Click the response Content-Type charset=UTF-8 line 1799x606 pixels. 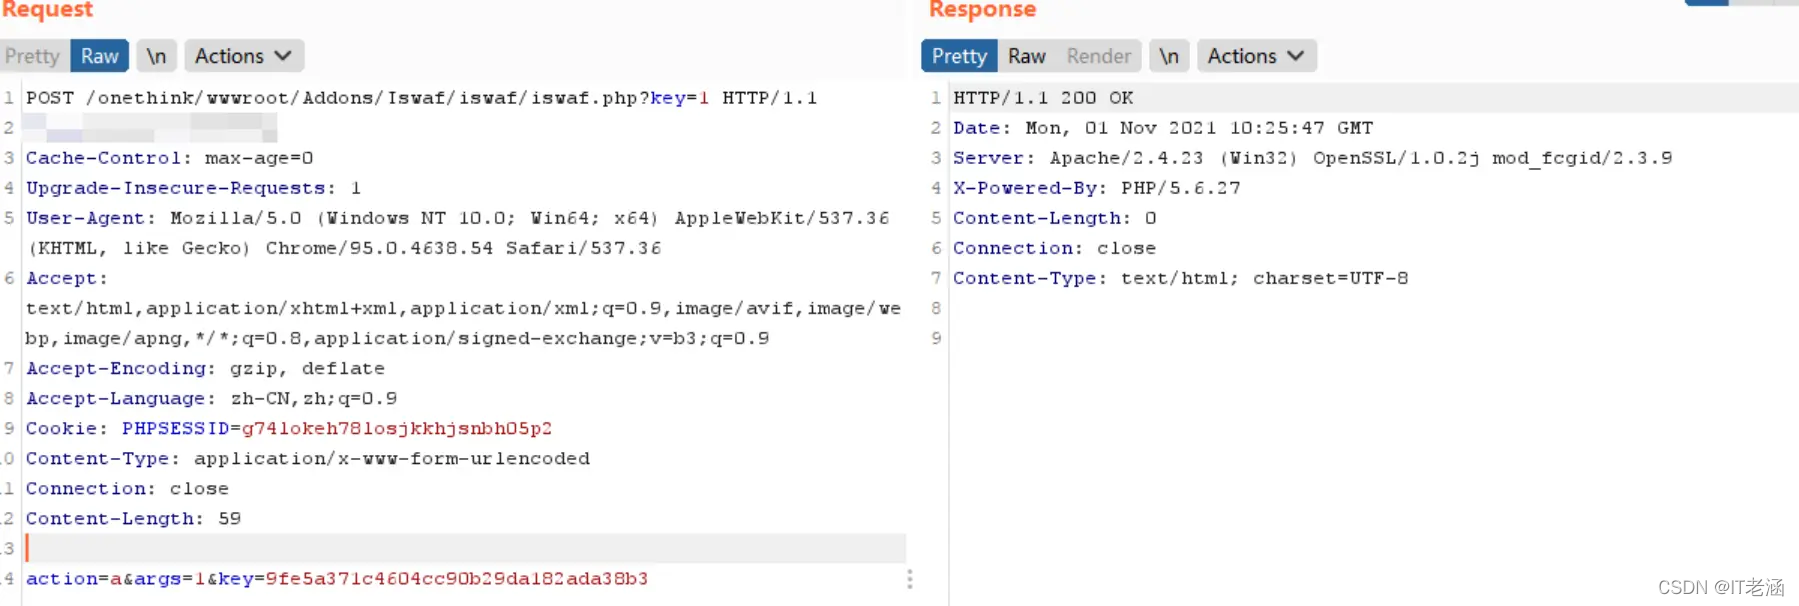pos(1180,278)
